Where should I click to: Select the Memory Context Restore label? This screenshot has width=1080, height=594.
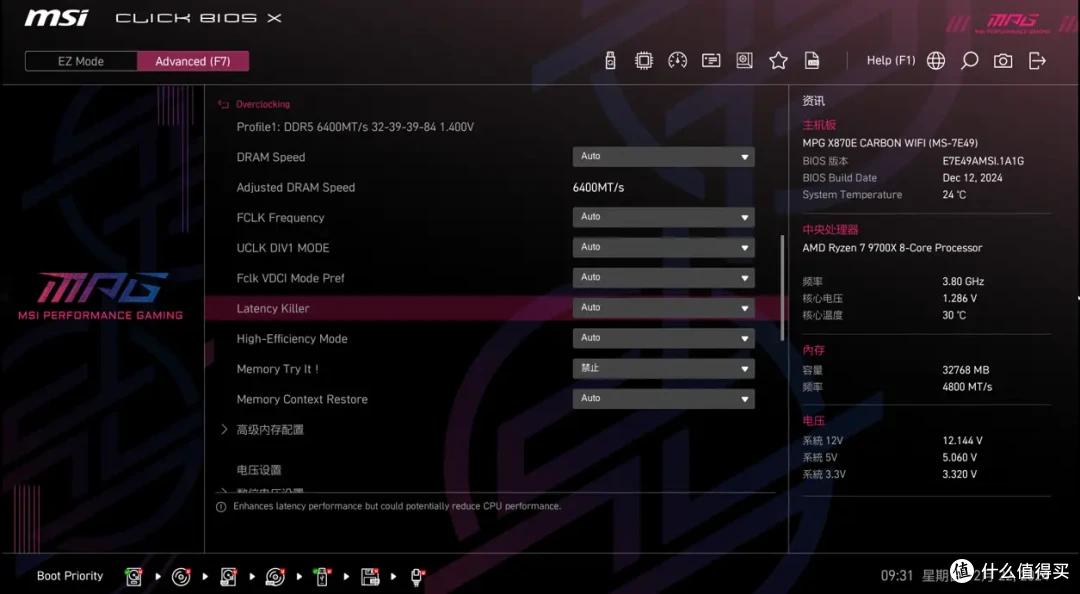point(302,400)
